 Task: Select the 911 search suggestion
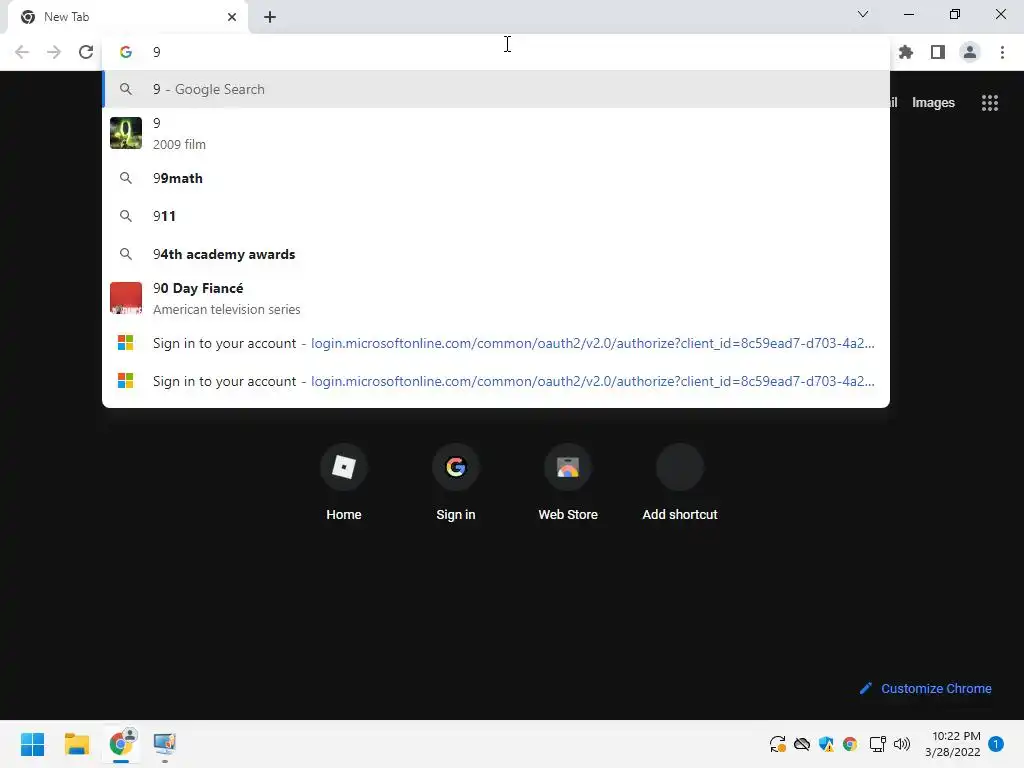pos(496,216)
